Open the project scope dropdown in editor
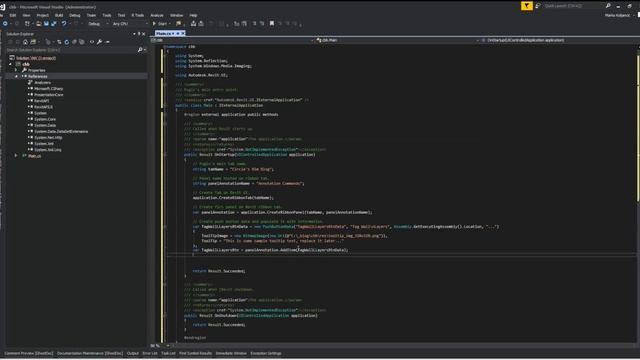The width and height of the screenshot is (640, 360). point(233,40)
